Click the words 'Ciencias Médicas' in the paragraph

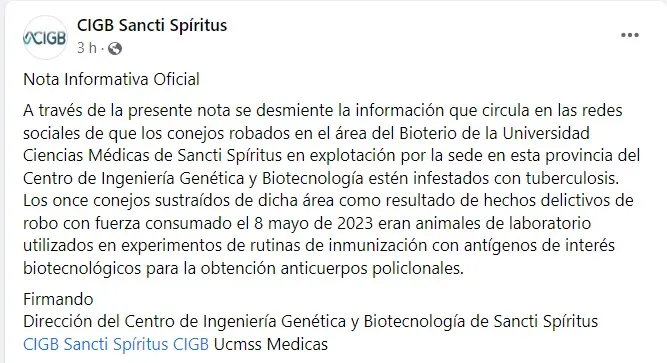tap(86, 155)
